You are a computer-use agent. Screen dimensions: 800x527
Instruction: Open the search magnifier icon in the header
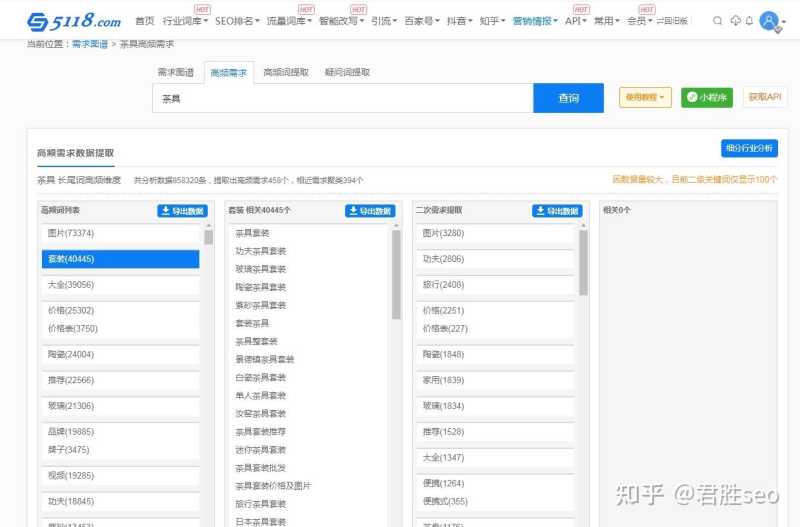(x=717, y=21)
